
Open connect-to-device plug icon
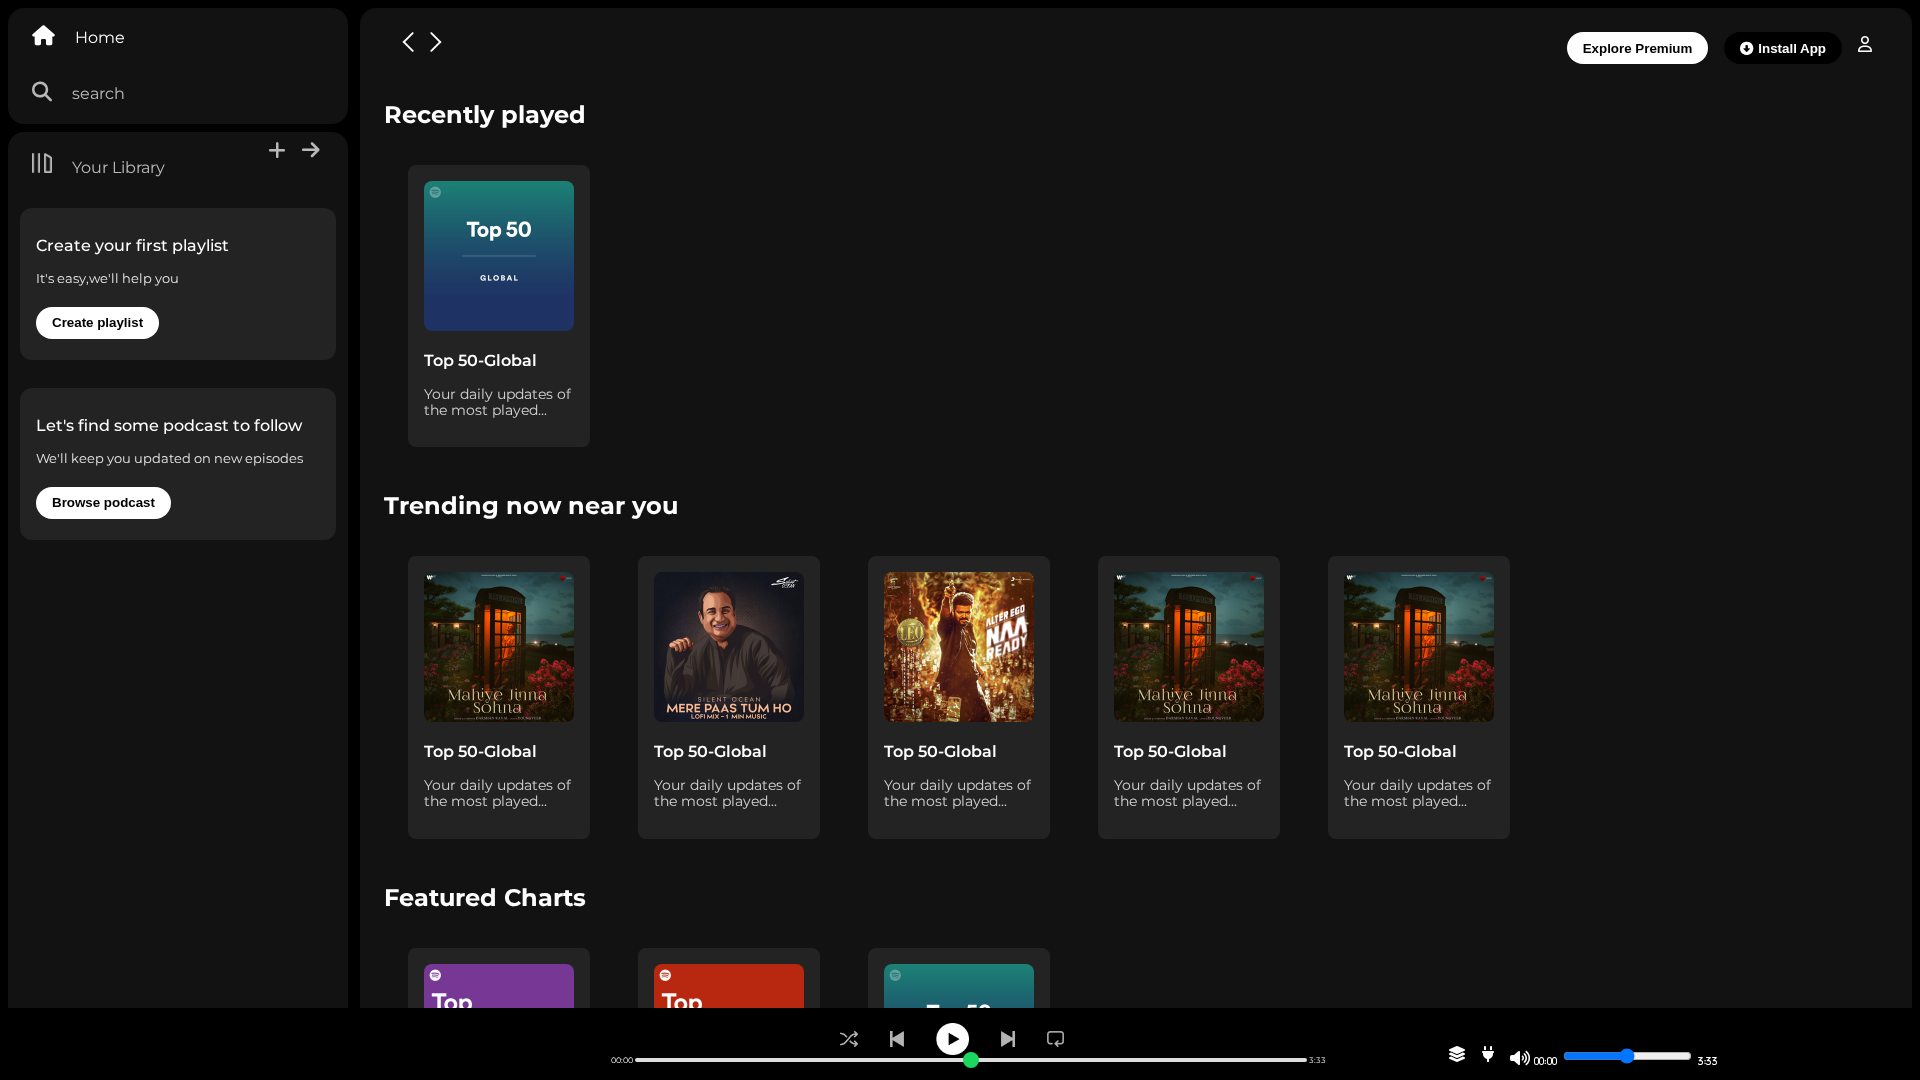click(1488, 1054)
